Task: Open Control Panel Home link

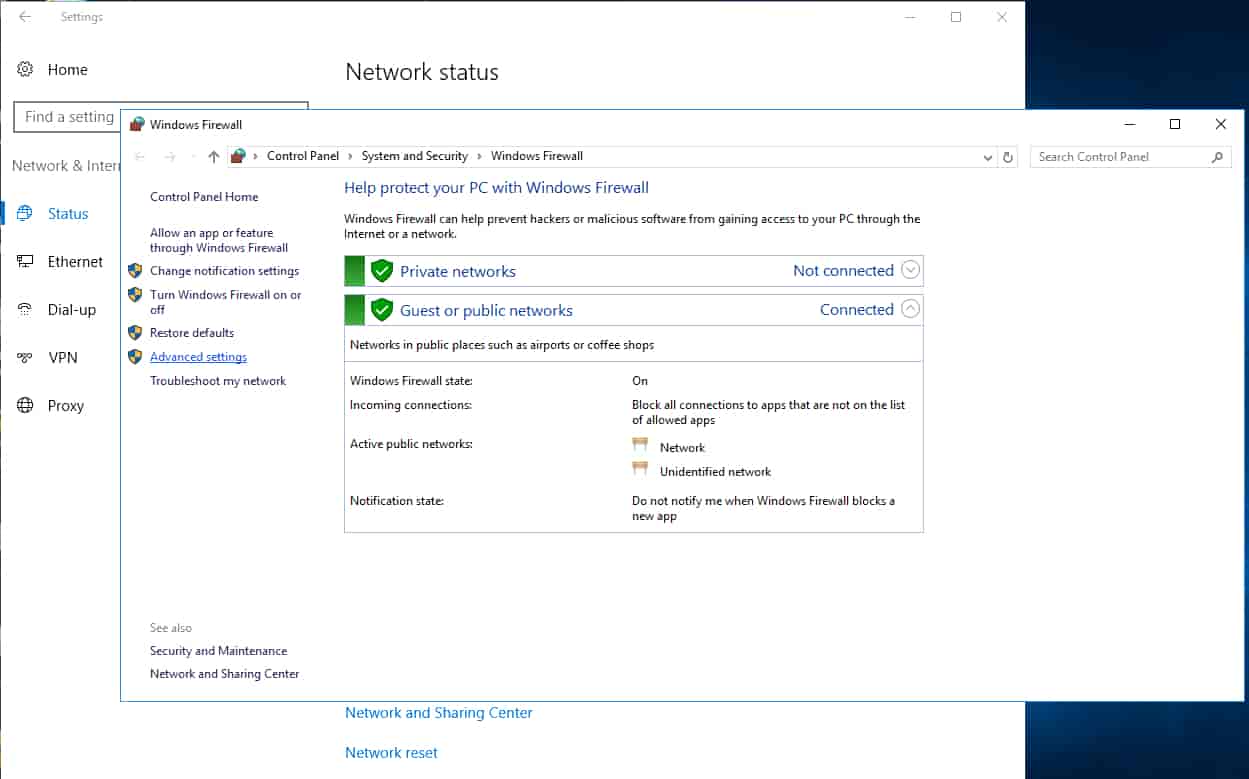Action: [204, 197]
